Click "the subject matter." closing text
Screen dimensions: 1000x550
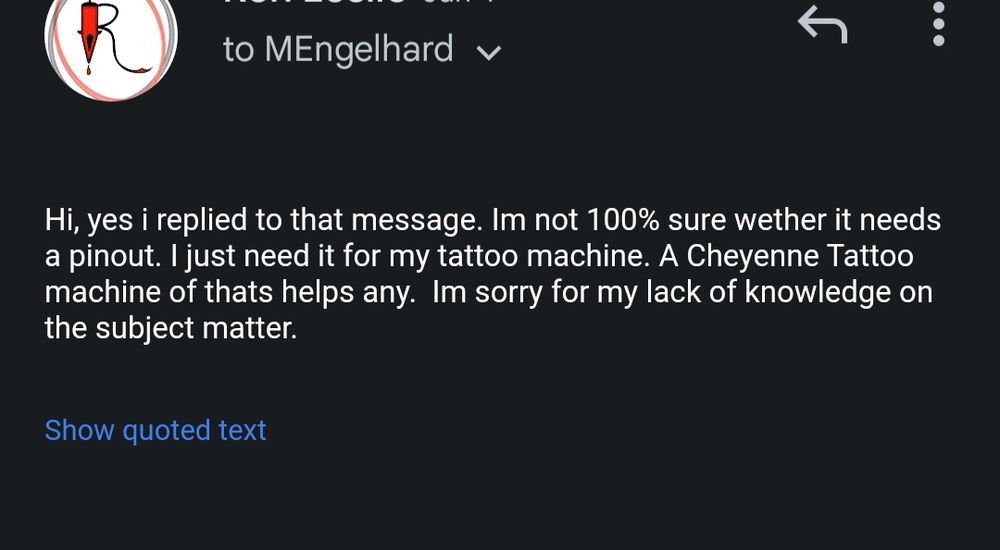coord(171,328)
